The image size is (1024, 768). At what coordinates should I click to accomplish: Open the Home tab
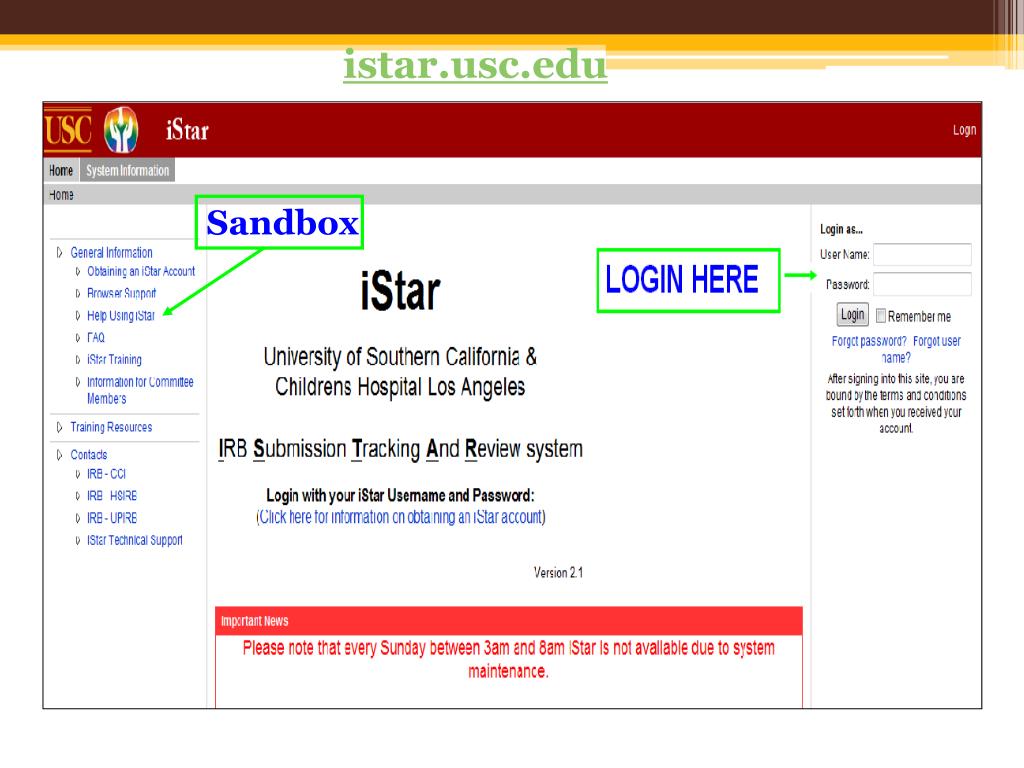point(61,170)
